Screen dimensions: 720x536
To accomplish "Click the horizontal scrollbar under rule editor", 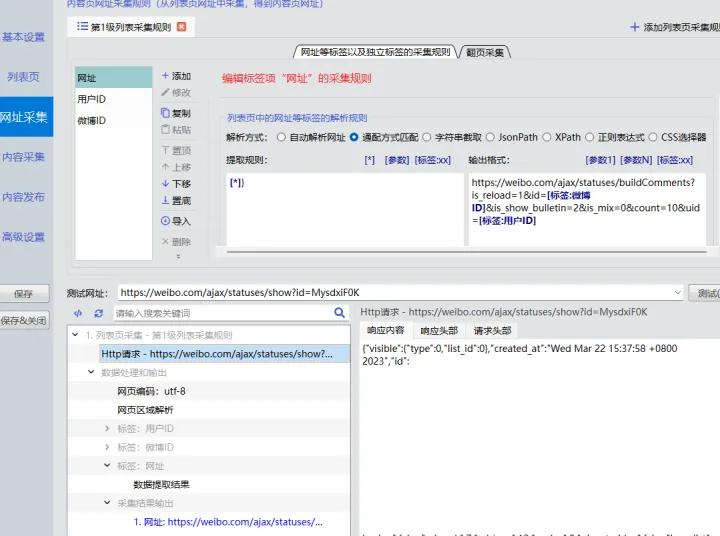I will (466, 252).
